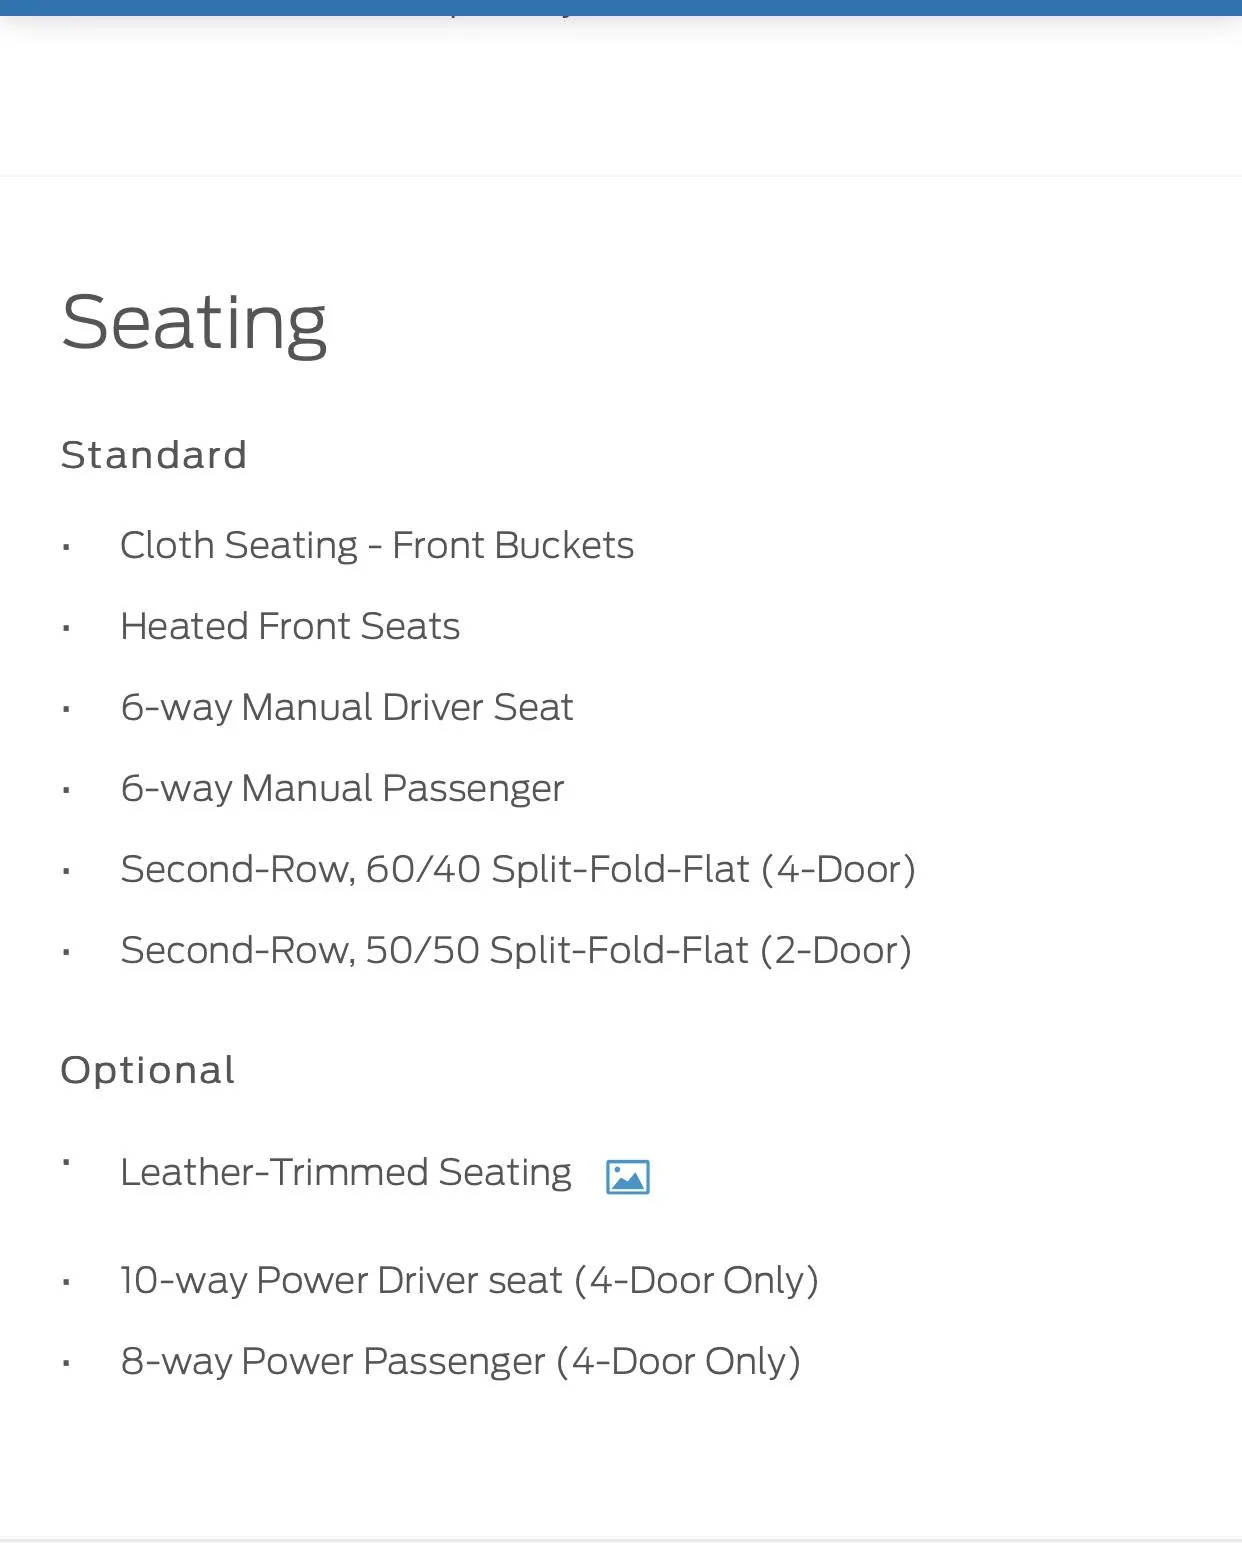Click the Seating section heading
This screenshot has width=1242, height=1543.
(x=194, y=324)
